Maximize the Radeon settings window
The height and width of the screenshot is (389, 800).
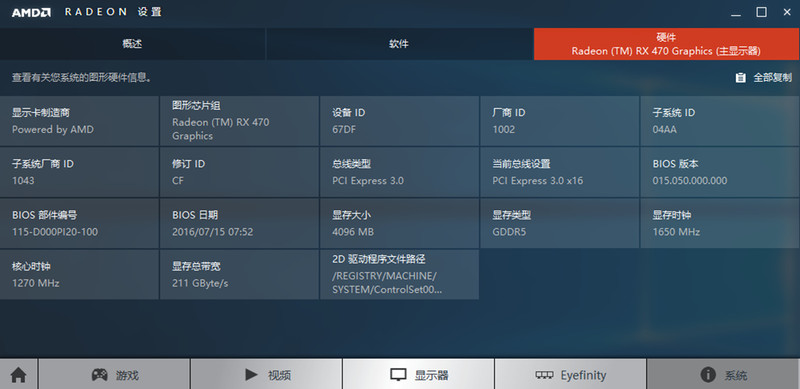point(761,12)
